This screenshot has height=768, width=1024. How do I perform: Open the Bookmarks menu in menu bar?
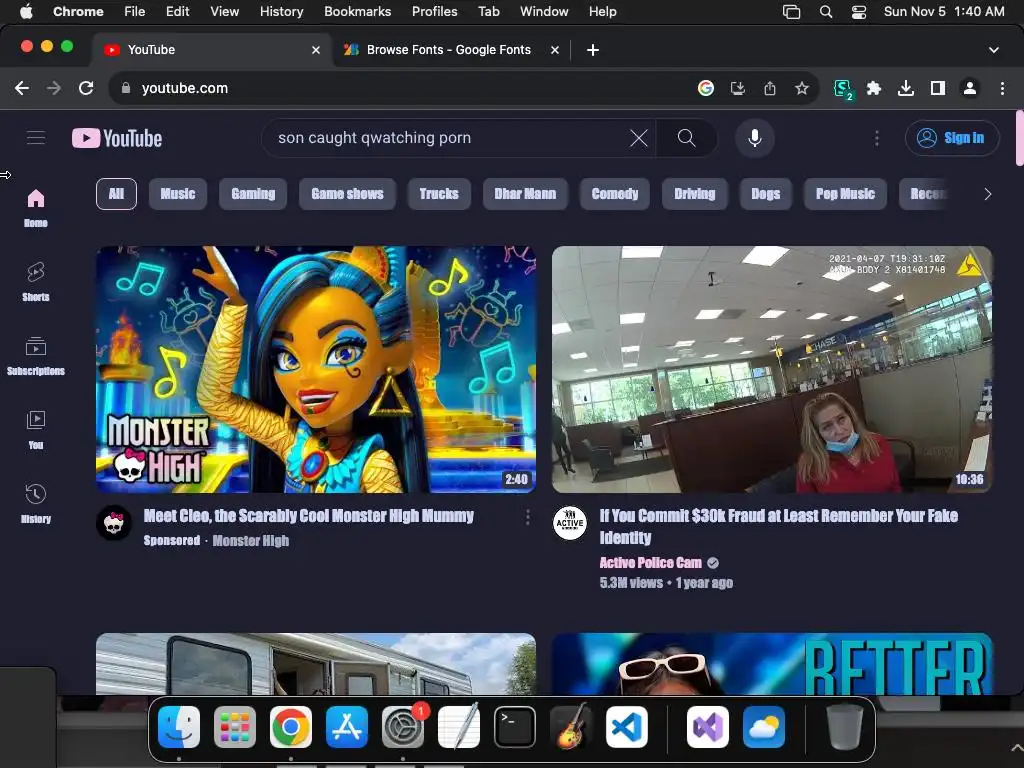tap(357, 11)
